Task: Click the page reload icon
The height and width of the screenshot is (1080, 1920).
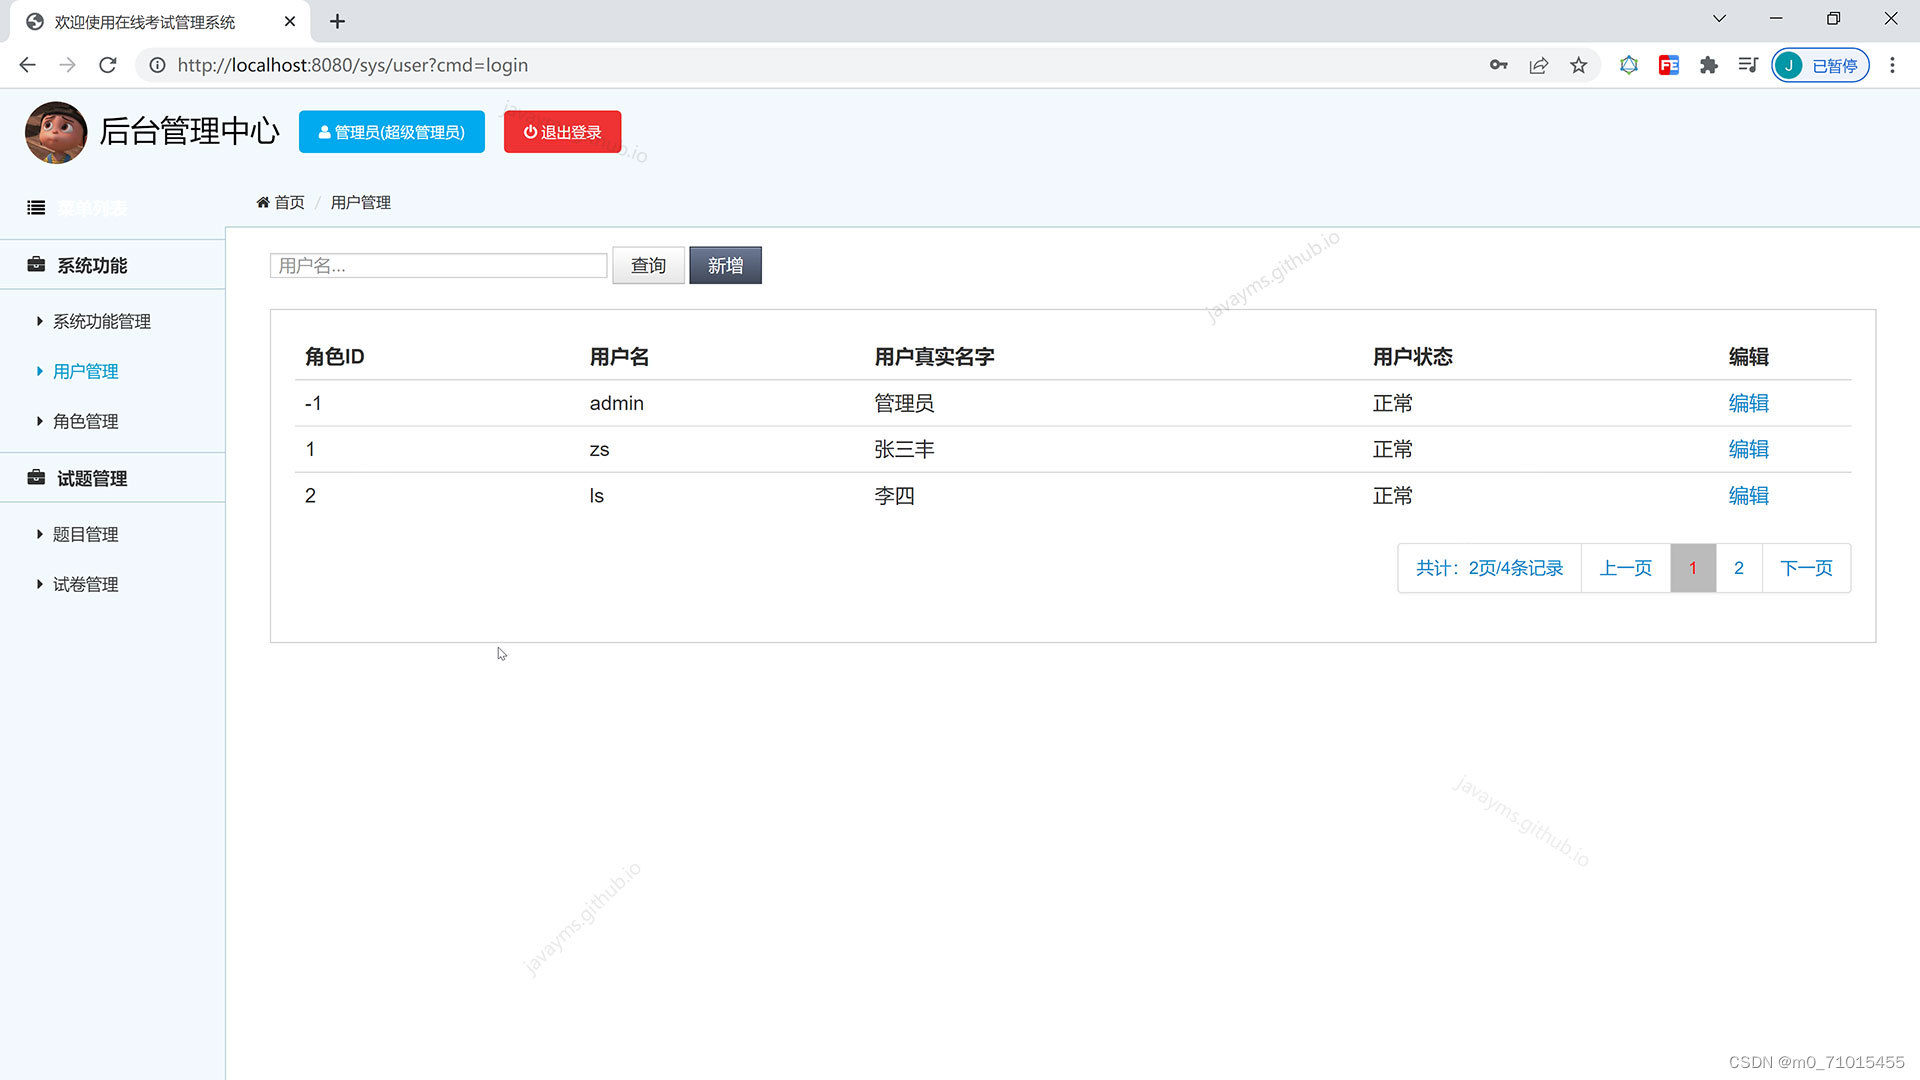Action: pos(107,65)
